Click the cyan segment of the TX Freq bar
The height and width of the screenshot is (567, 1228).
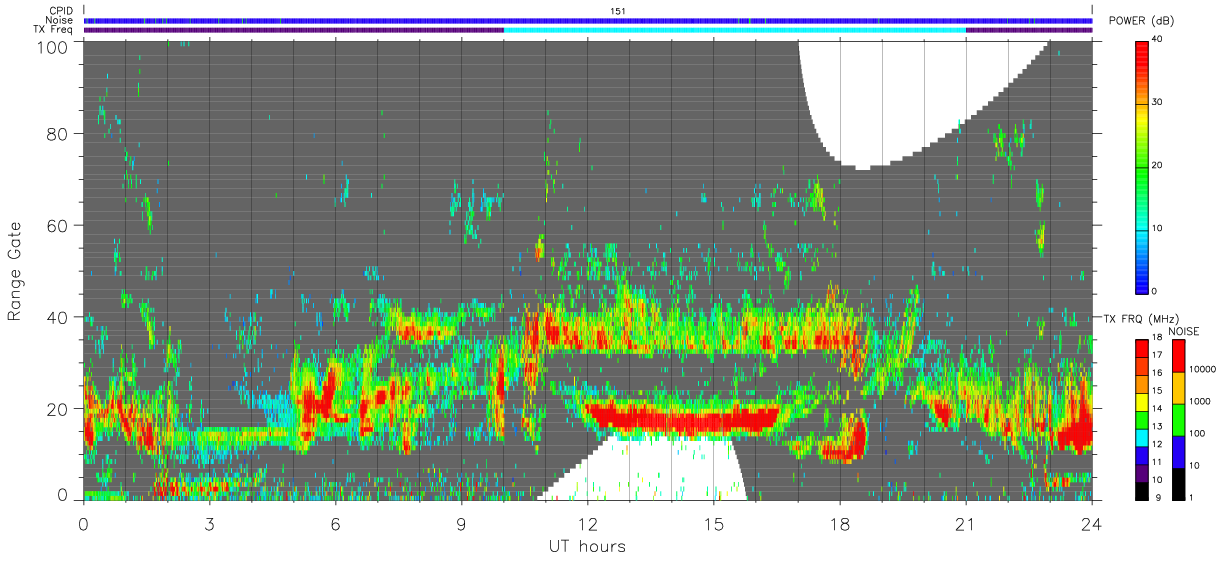(x=734, y=30)
